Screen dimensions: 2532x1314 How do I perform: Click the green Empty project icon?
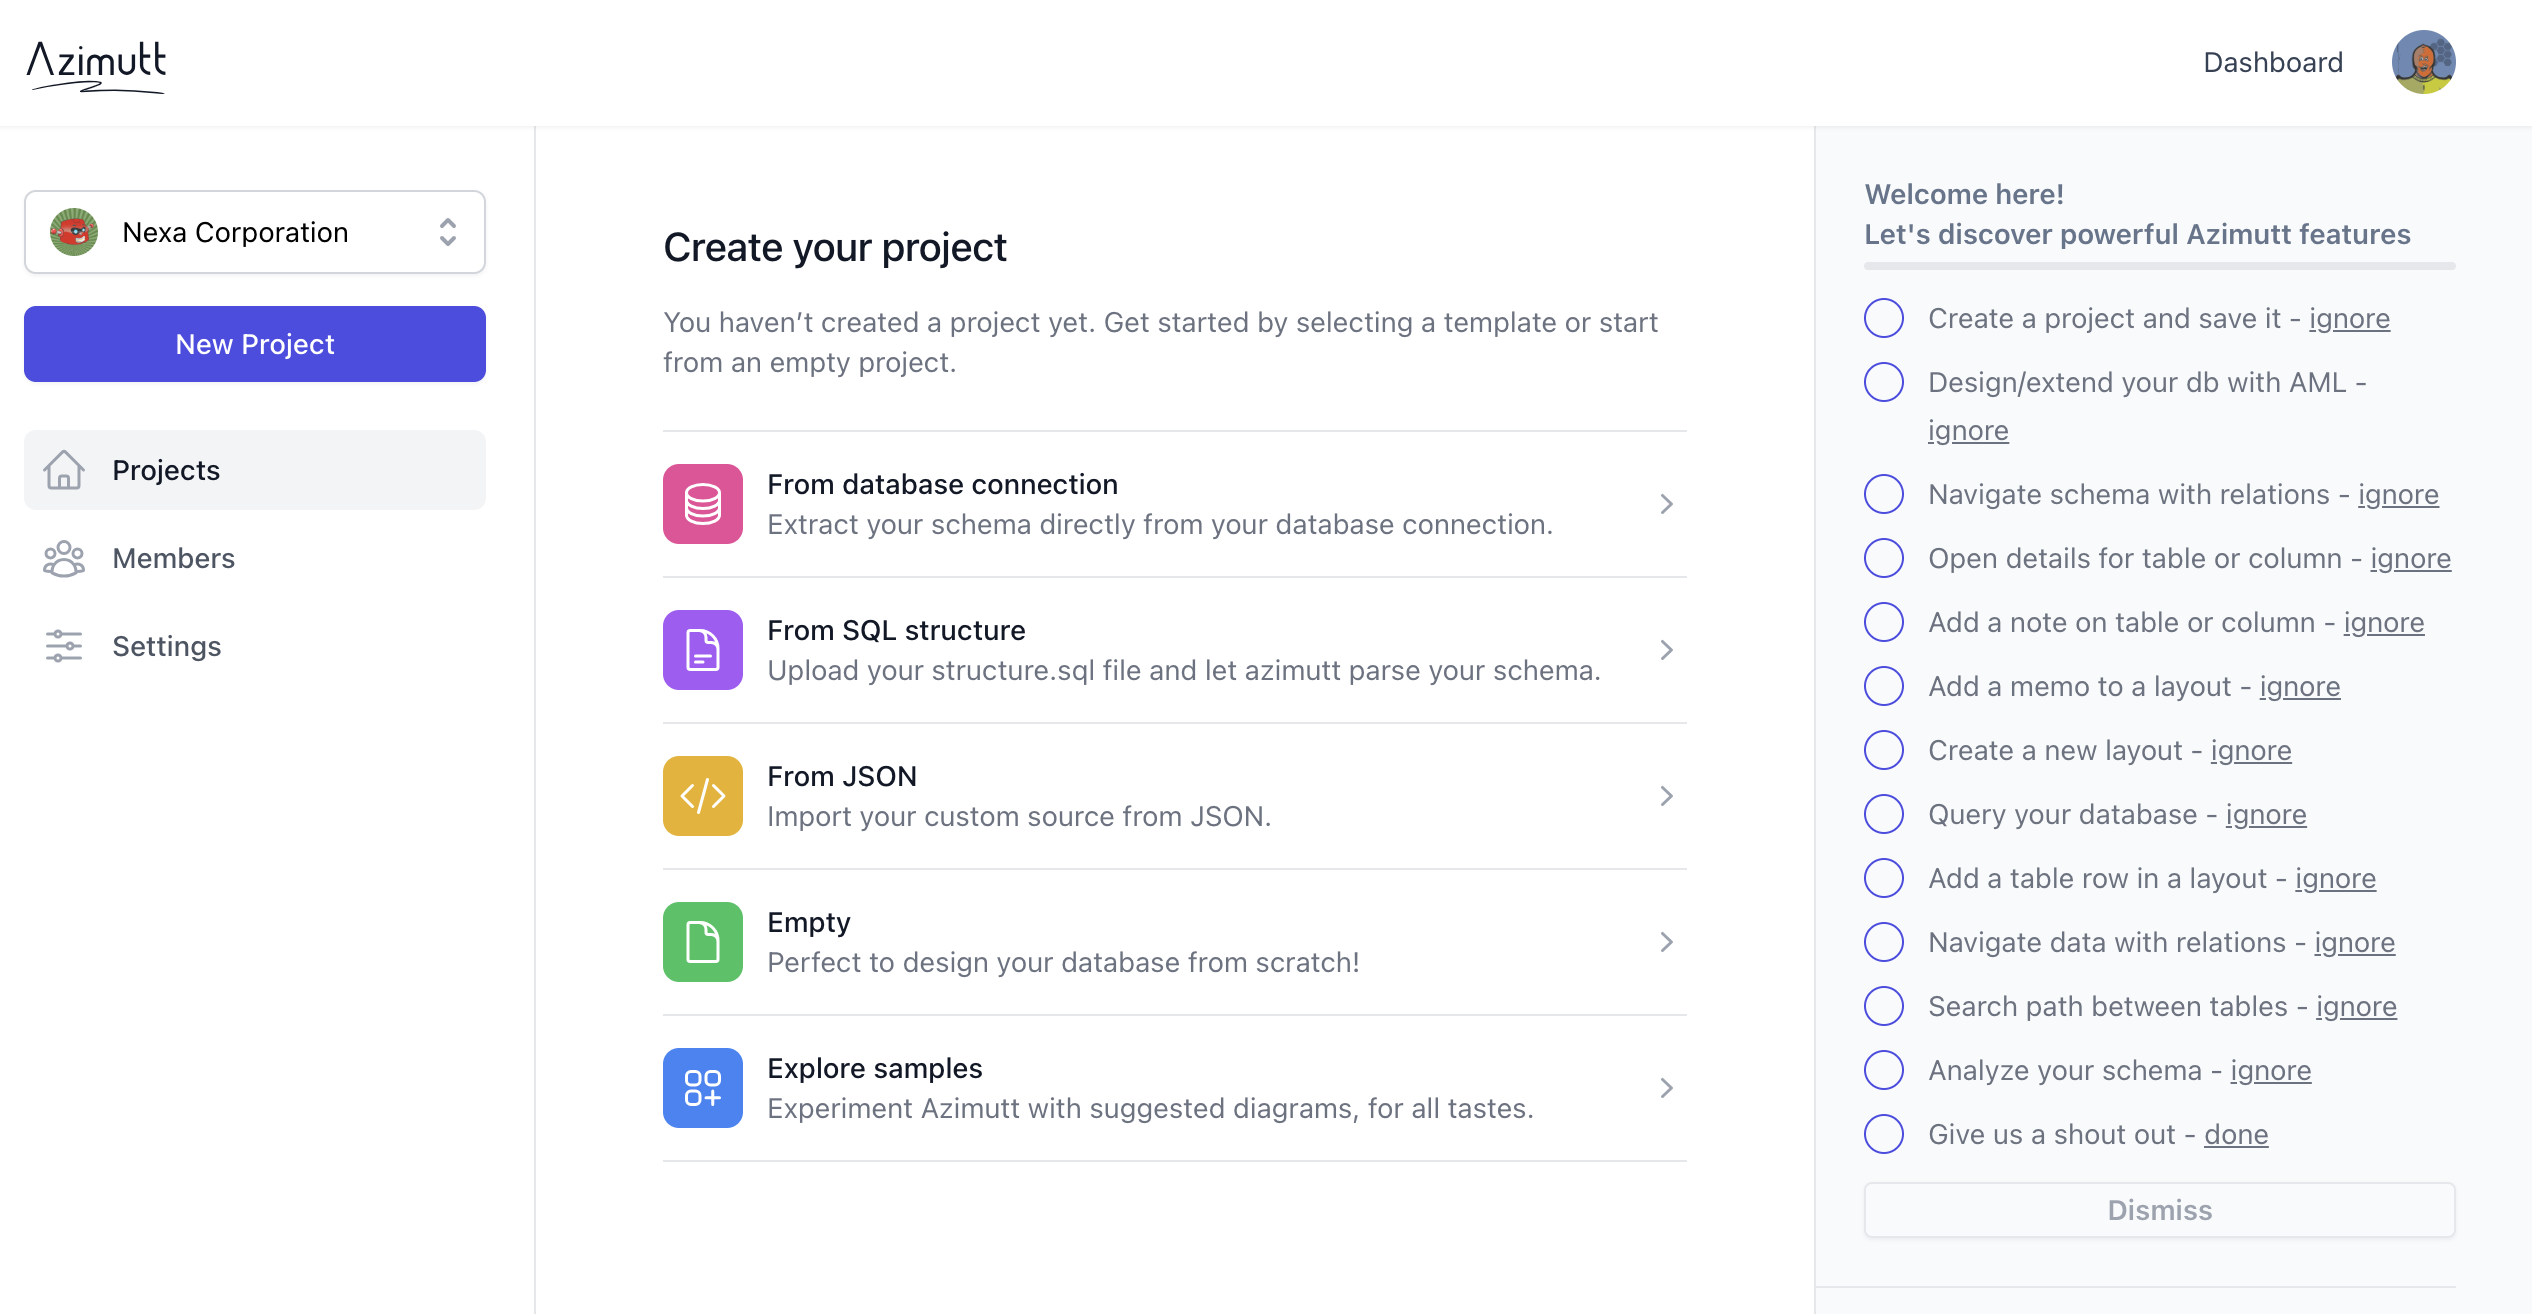[x=703, y=942]
